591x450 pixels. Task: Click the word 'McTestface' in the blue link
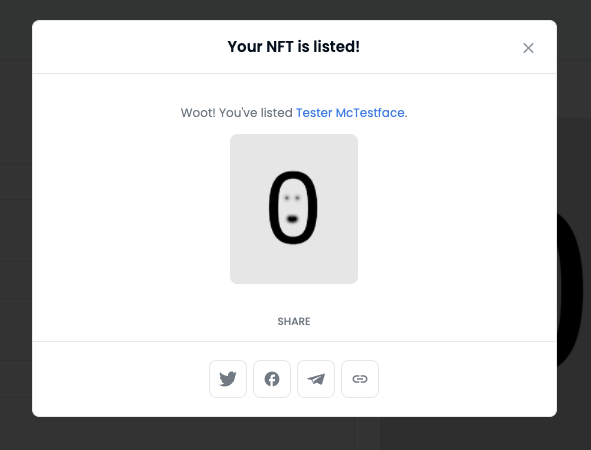(x=370, y=113)
